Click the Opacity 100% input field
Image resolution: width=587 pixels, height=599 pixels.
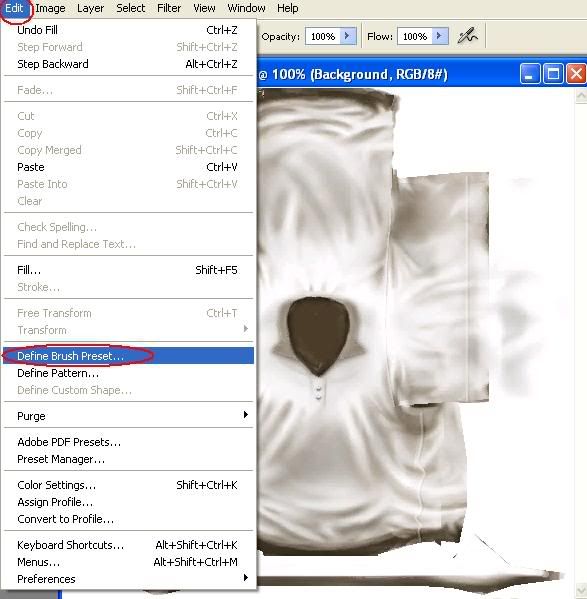[x=323, y=36]
